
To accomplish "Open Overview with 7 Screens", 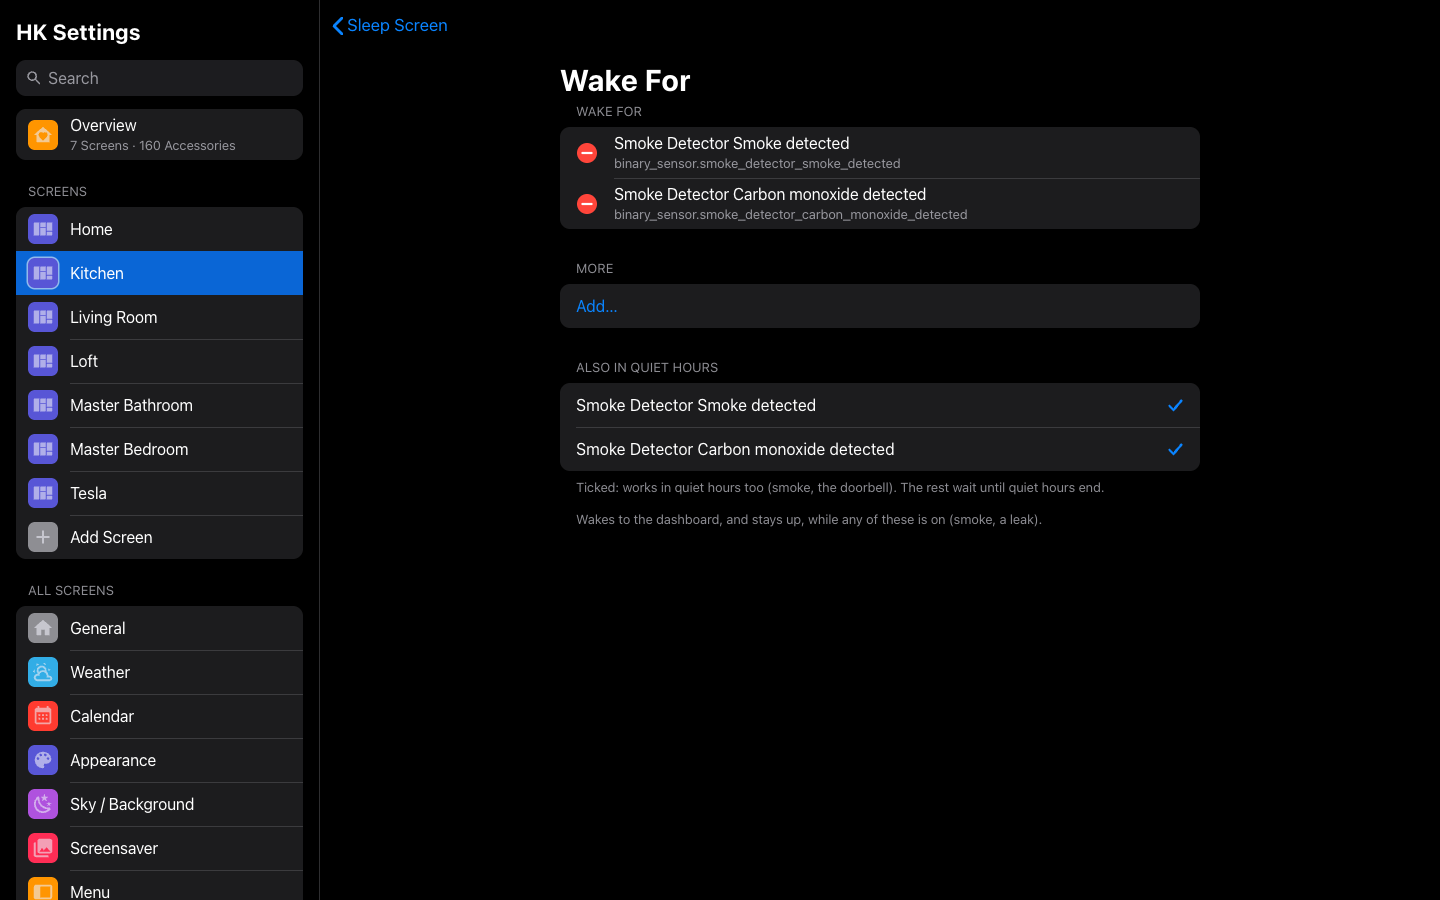I will [x=159, y=135].
